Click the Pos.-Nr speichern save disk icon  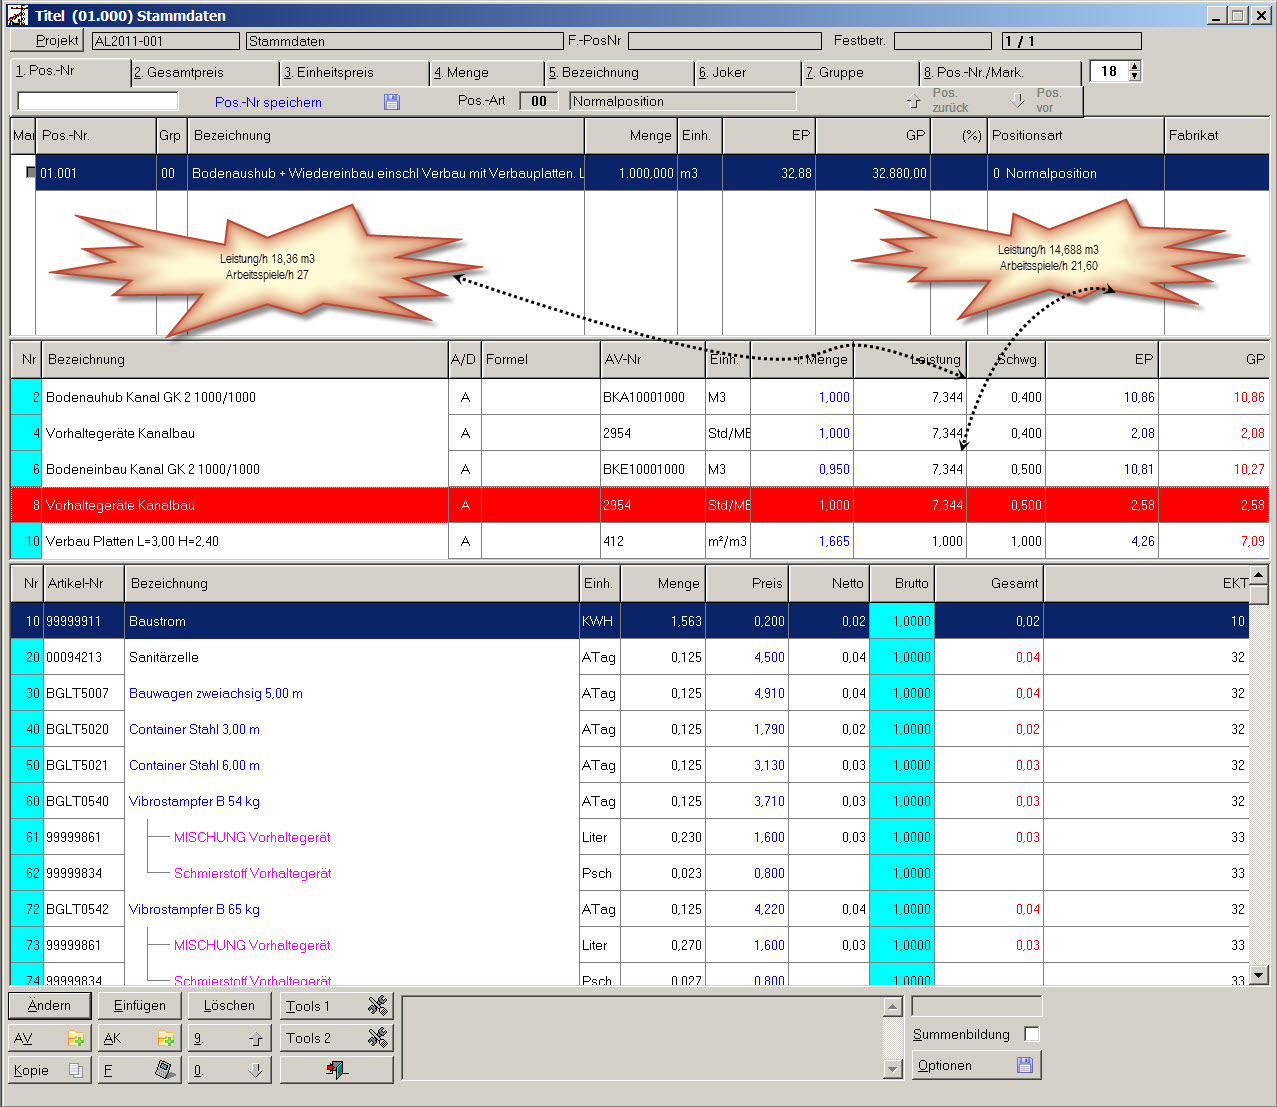(391, 102)
